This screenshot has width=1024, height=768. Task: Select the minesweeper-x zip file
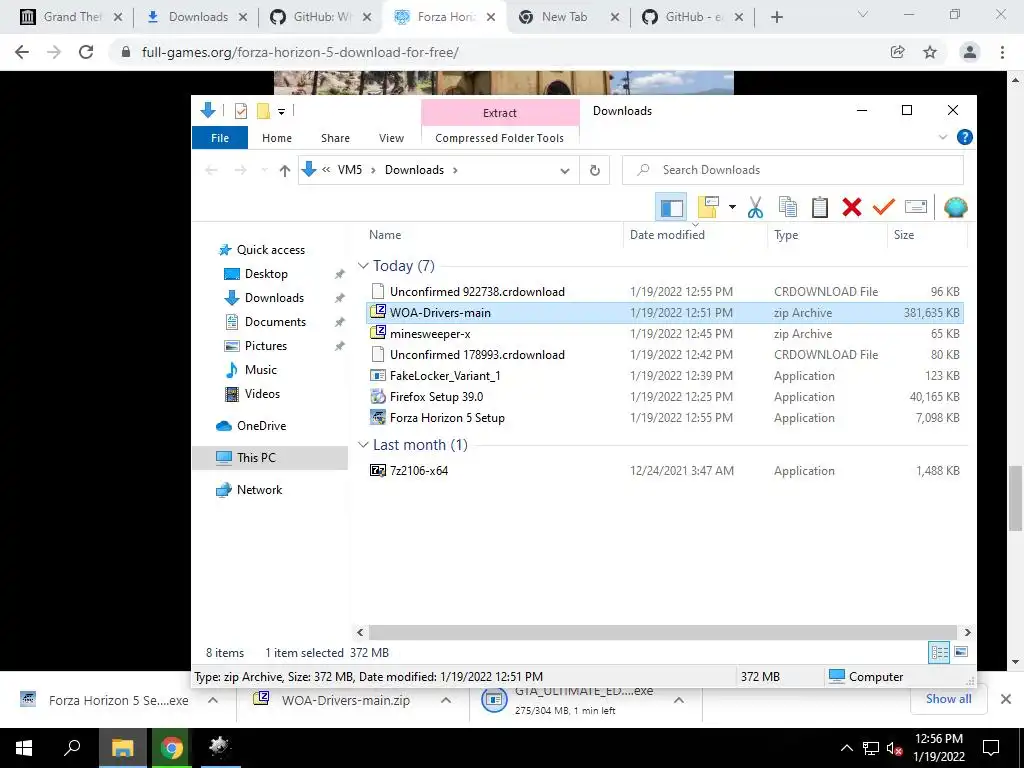pyautogui.click(x=665, y=334)
